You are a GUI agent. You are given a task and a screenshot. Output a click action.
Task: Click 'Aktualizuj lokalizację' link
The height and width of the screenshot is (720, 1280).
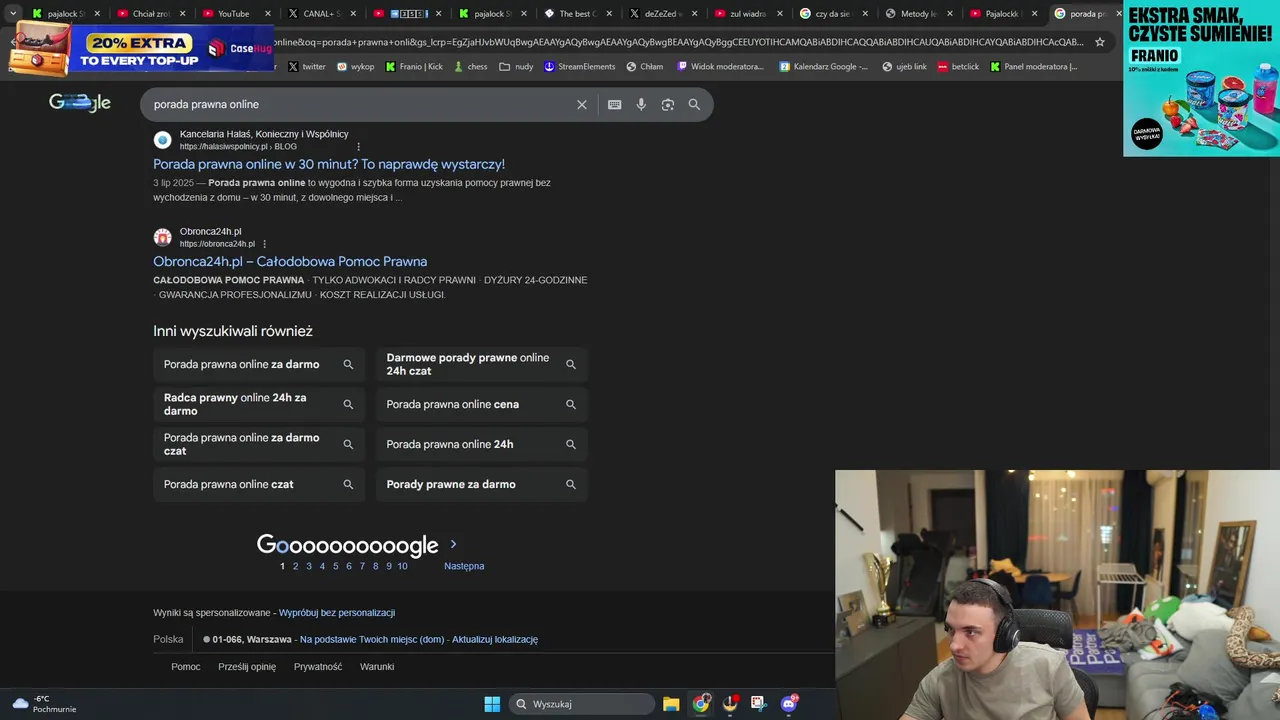click(x=495, y=640)
